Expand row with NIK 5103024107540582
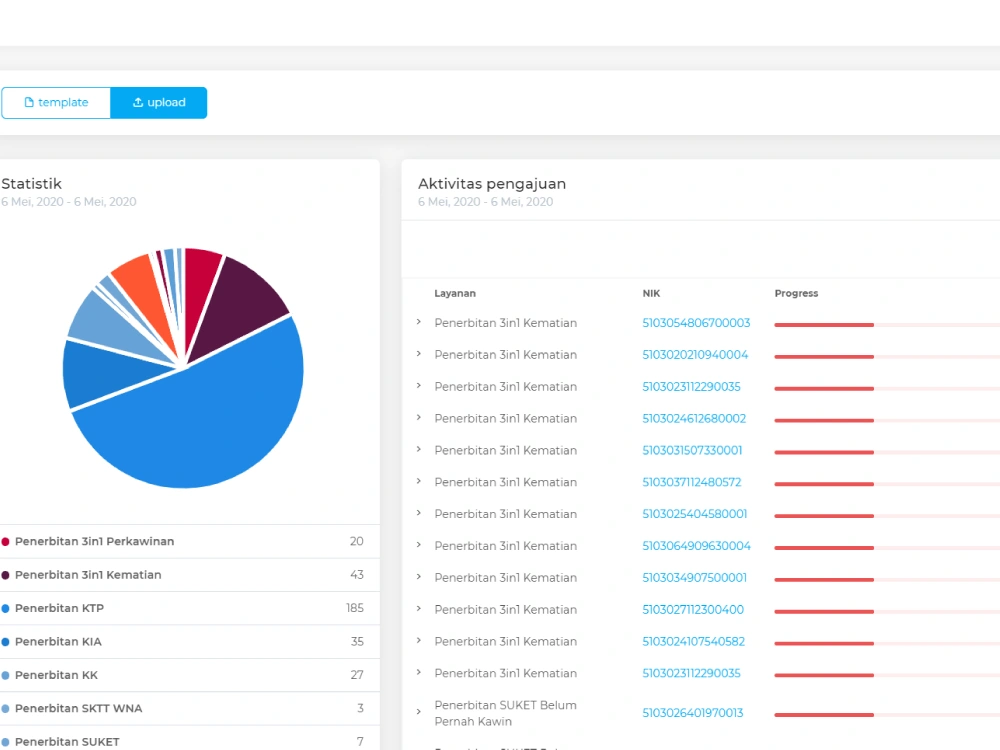Screen dimensions: 1000x750 (418, 641)
